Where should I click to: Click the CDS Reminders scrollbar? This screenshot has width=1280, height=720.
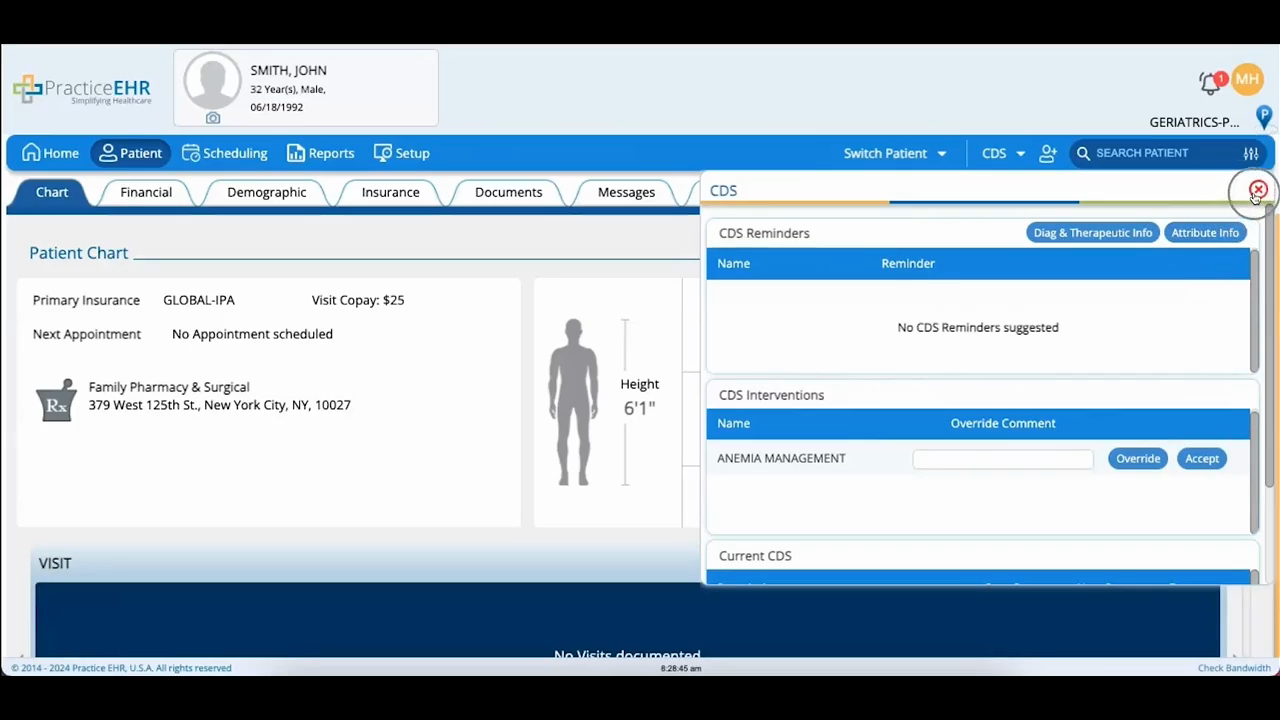point(1254,310)
